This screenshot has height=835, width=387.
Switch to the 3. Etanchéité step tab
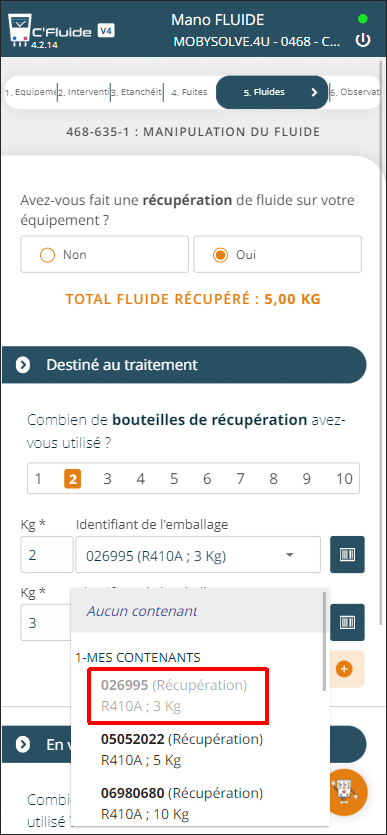point(136,92)
